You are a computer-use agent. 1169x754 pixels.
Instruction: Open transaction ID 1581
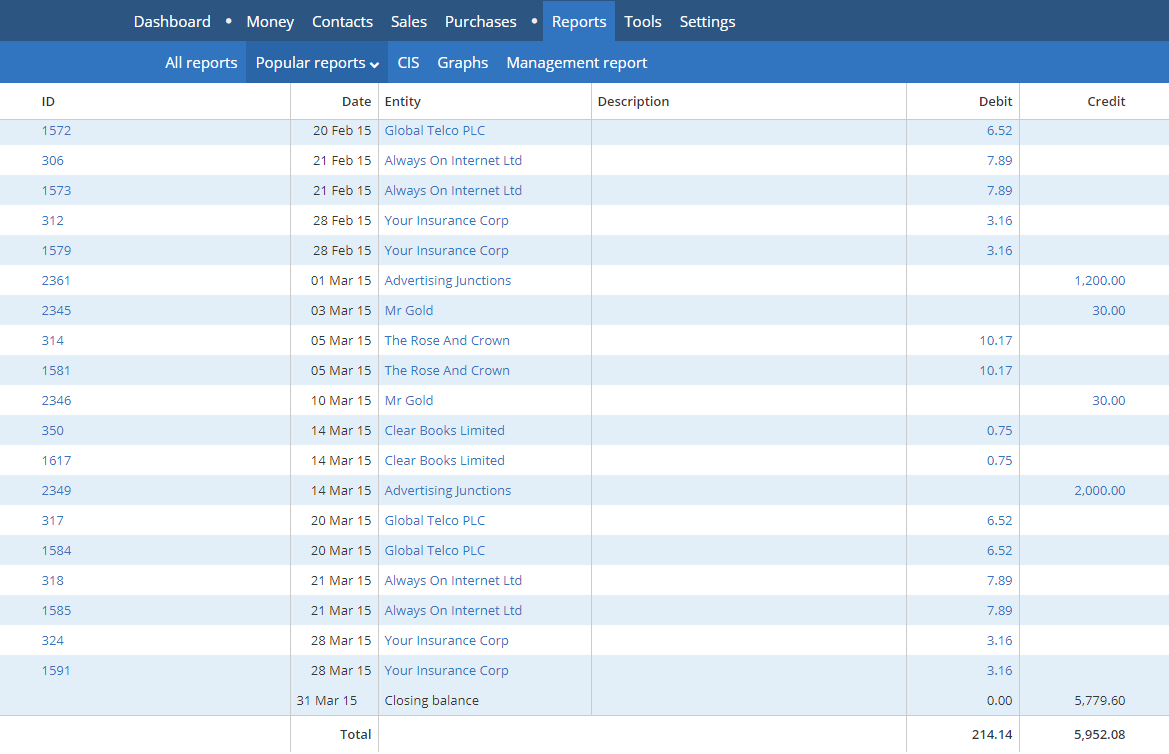56,371
